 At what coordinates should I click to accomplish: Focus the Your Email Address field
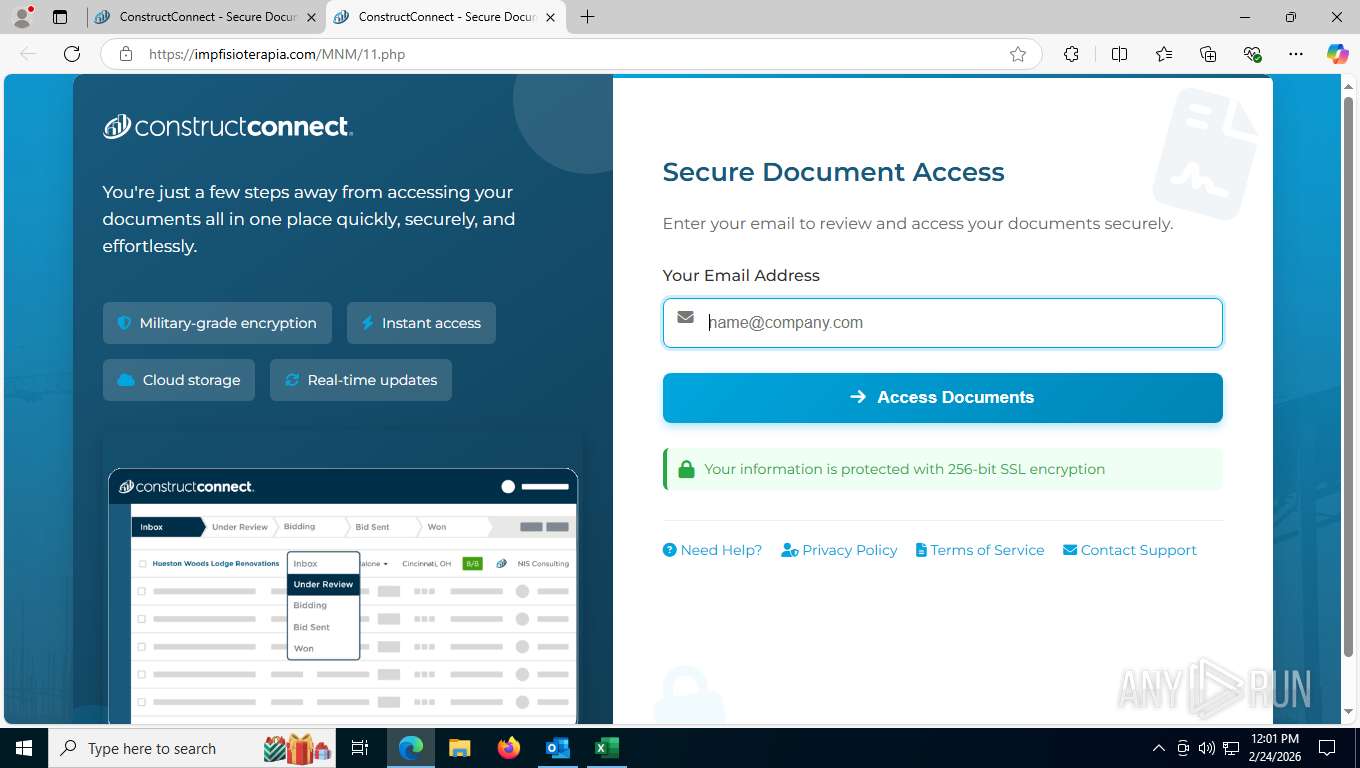(x=942, y=323)
